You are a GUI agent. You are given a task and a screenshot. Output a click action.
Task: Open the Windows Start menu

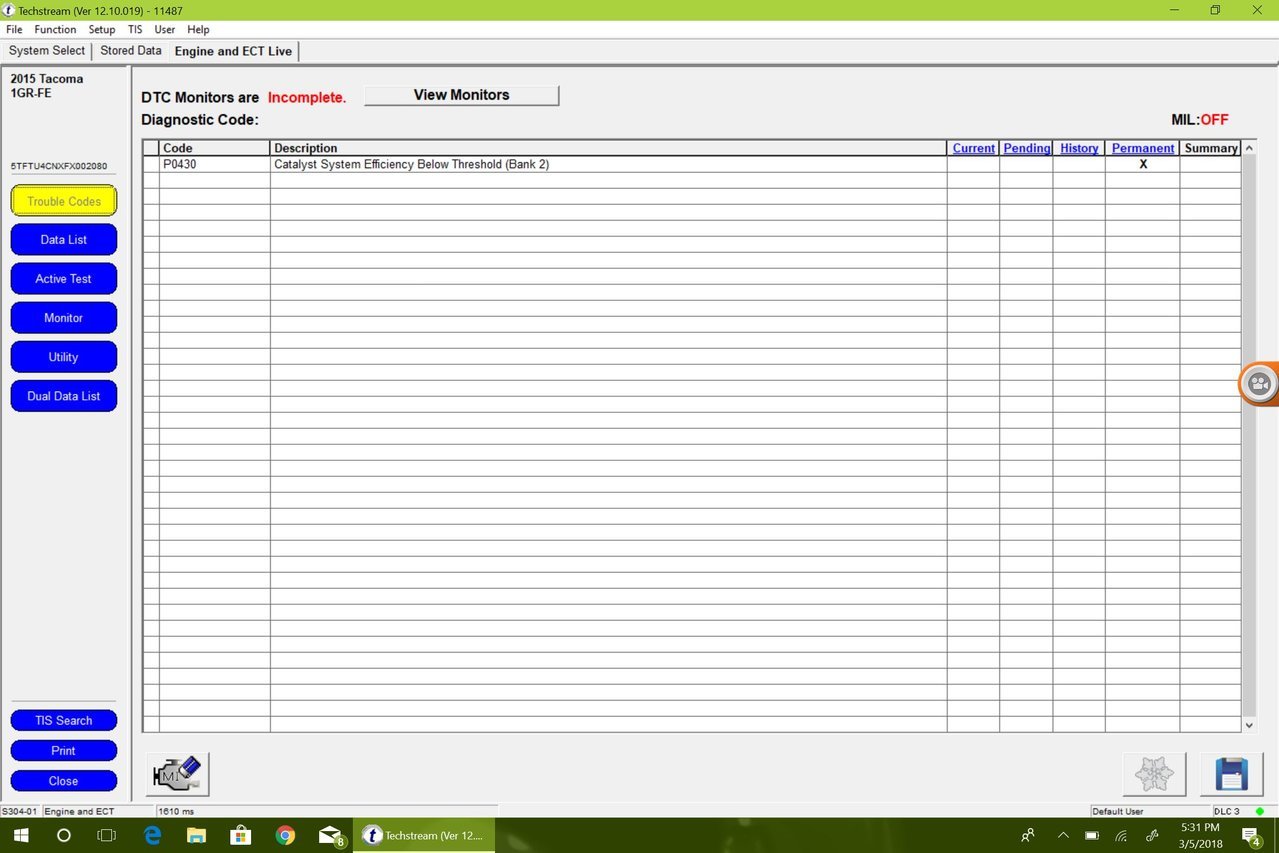pos(20,835)
